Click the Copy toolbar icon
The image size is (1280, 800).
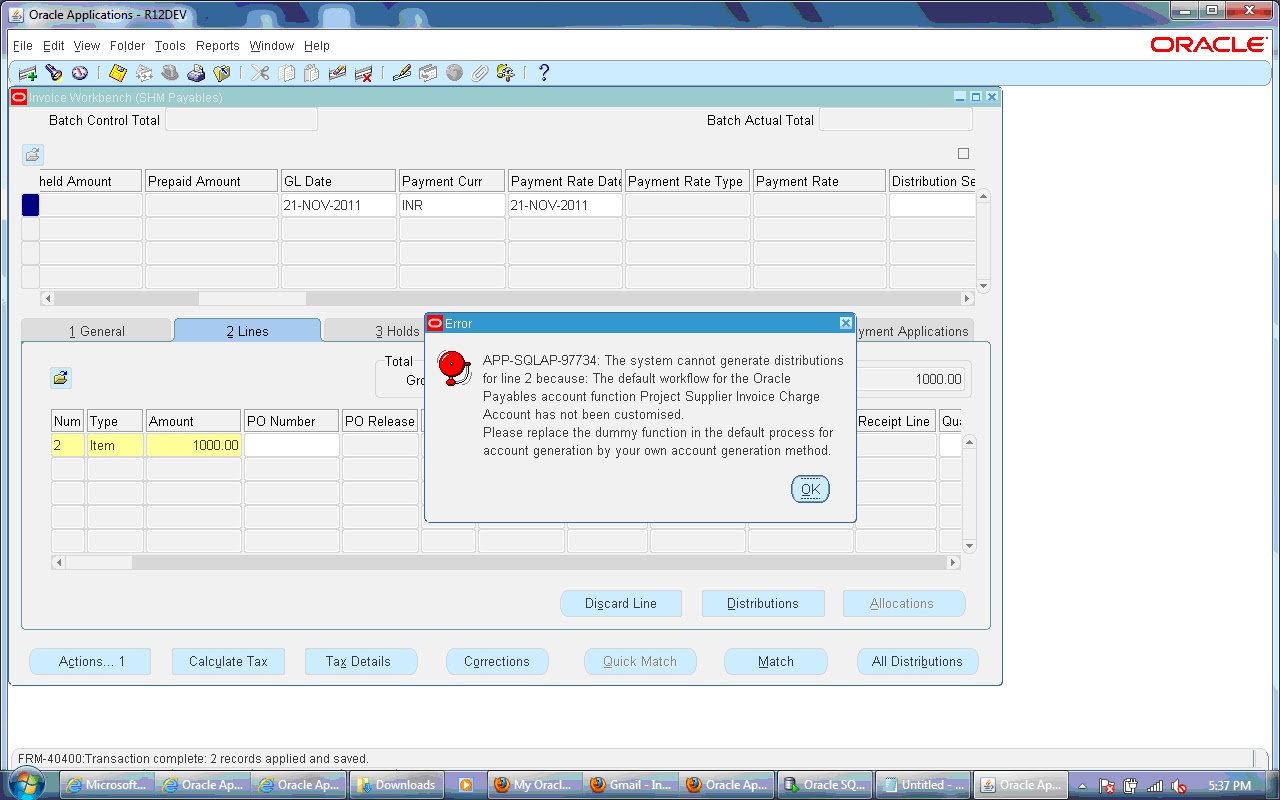[x=286, y=73]
